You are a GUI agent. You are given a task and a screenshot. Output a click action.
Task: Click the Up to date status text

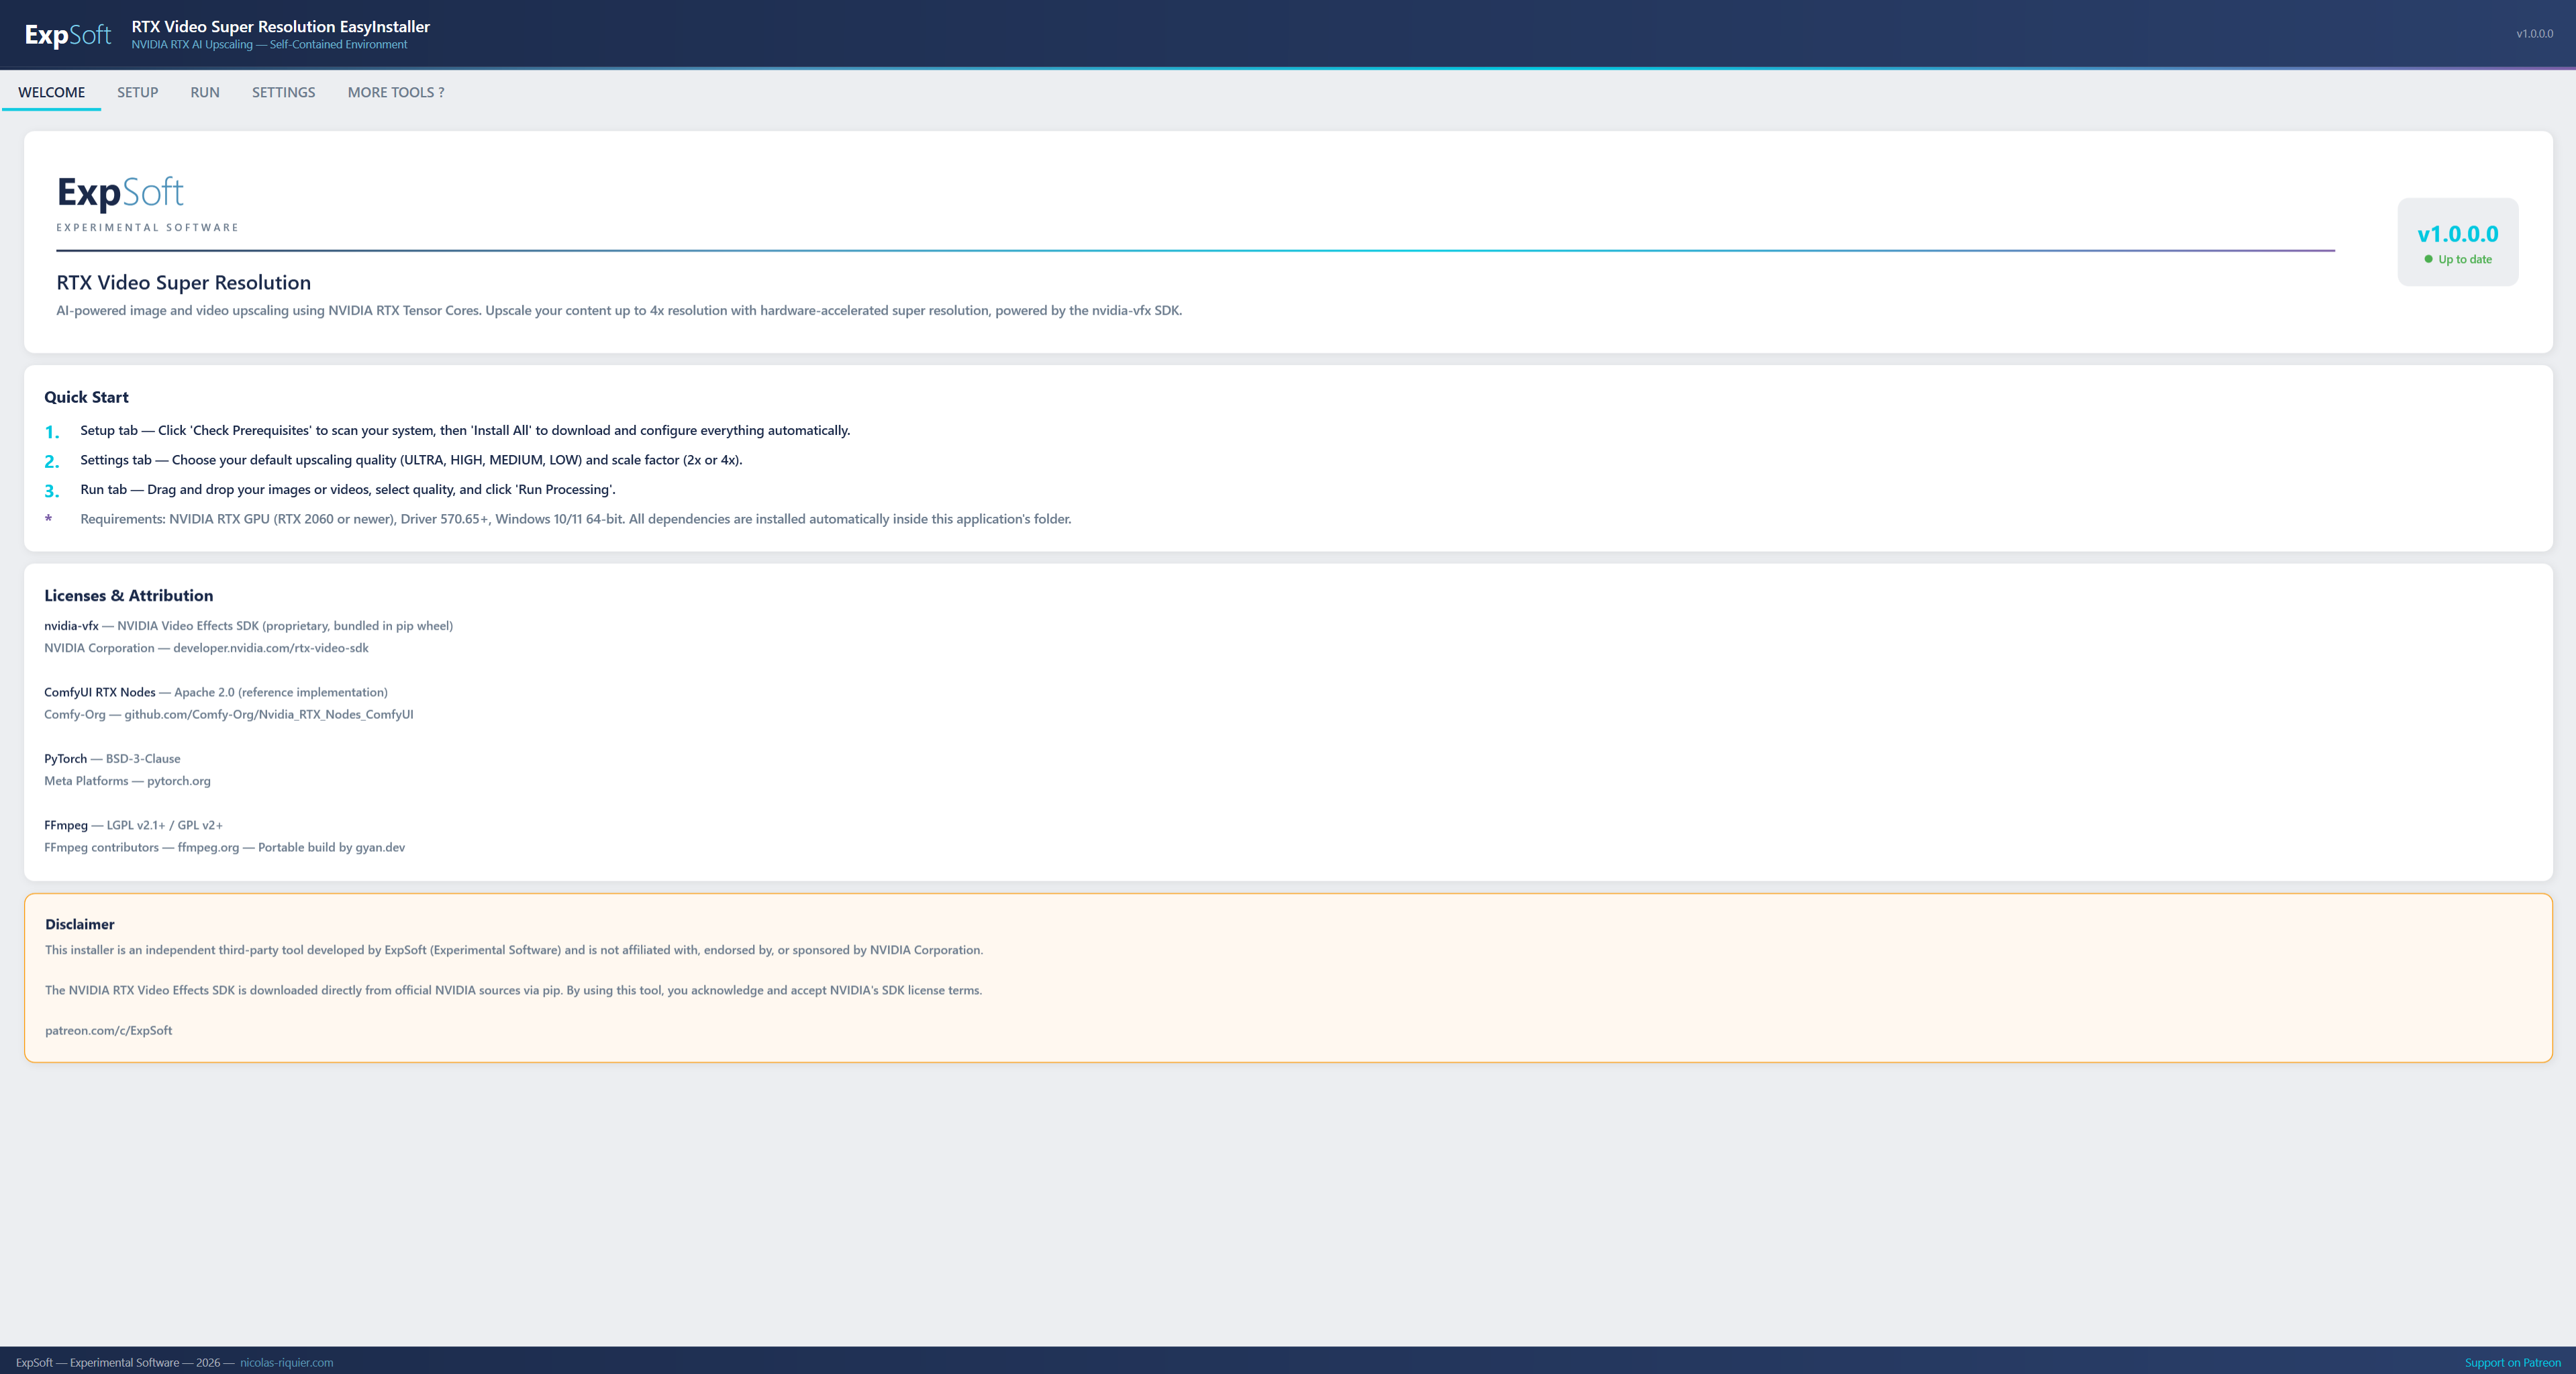point(2464,259)
